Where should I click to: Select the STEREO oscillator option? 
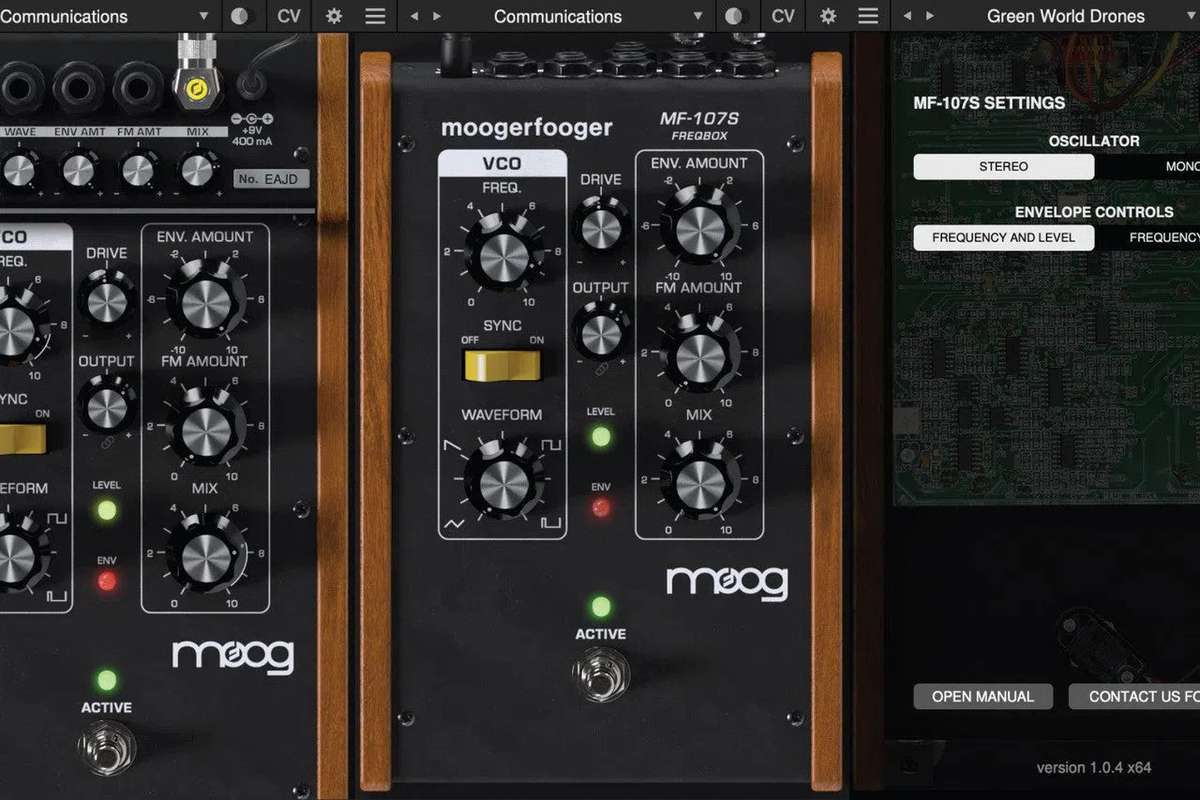point(1003,167)
